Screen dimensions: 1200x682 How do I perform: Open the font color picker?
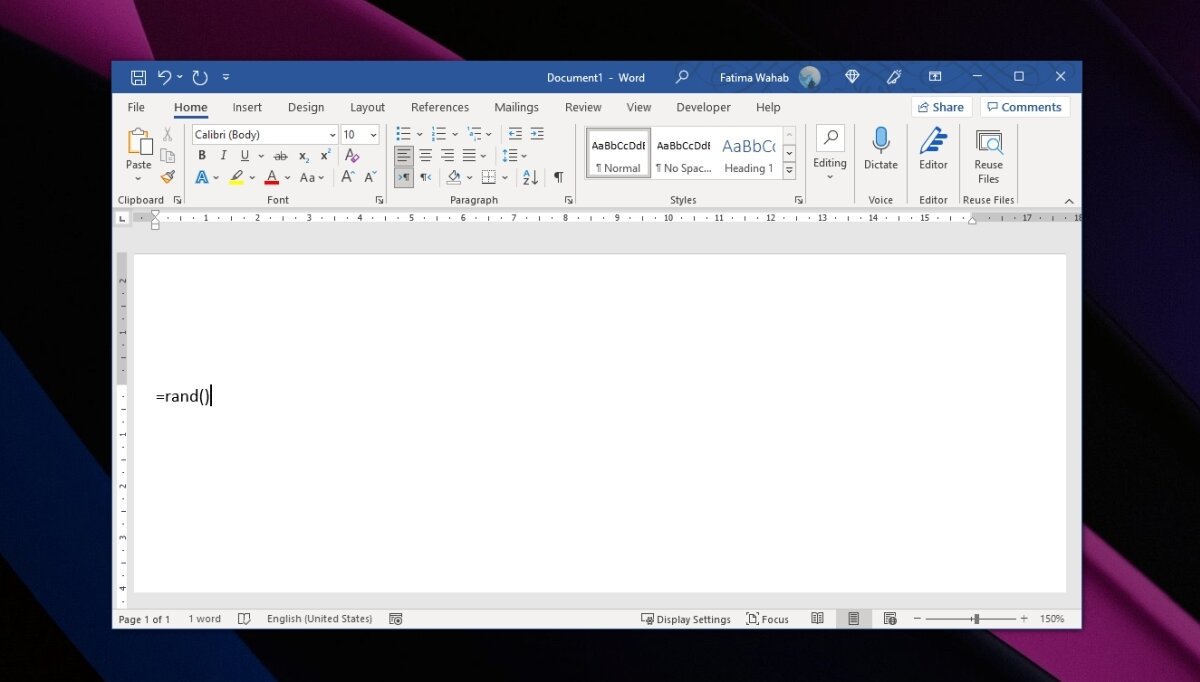click(x=288, y=177)
